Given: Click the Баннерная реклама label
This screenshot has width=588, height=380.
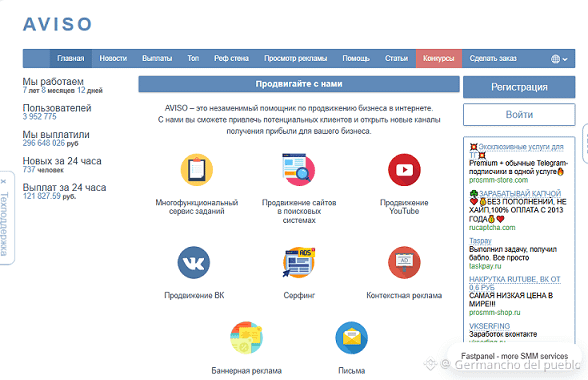Looking at the screenshot, I should click(x=246, y=371).
